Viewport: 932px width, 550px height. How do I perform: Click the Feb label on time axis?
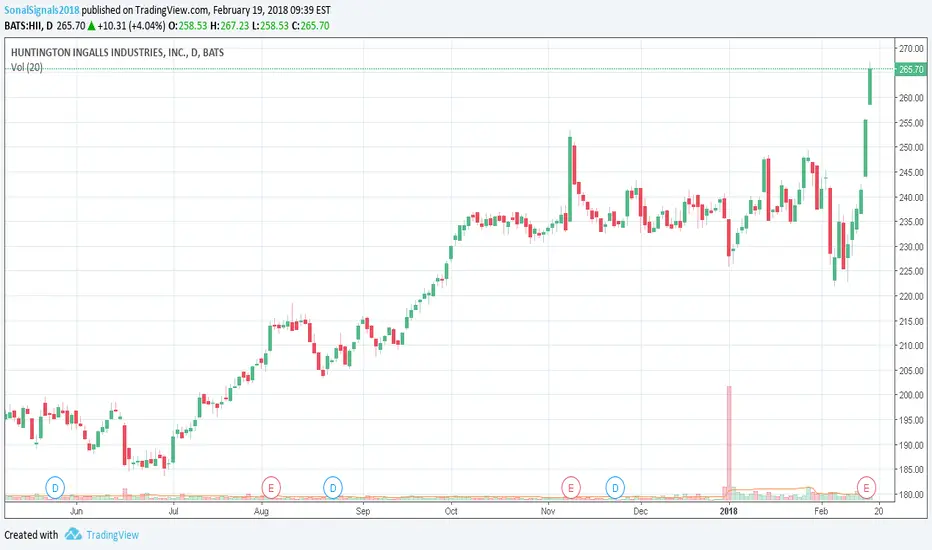[821, 511]
